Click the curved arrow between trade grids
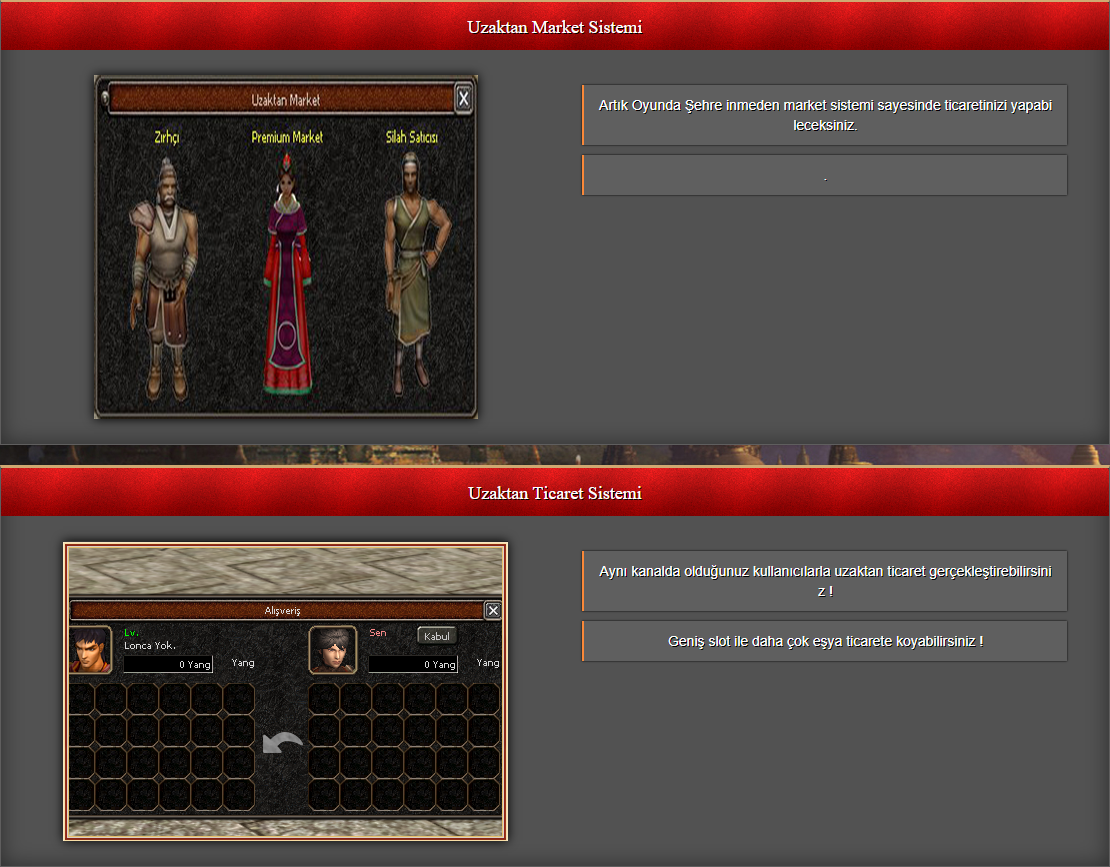 [x=282, y=742]
